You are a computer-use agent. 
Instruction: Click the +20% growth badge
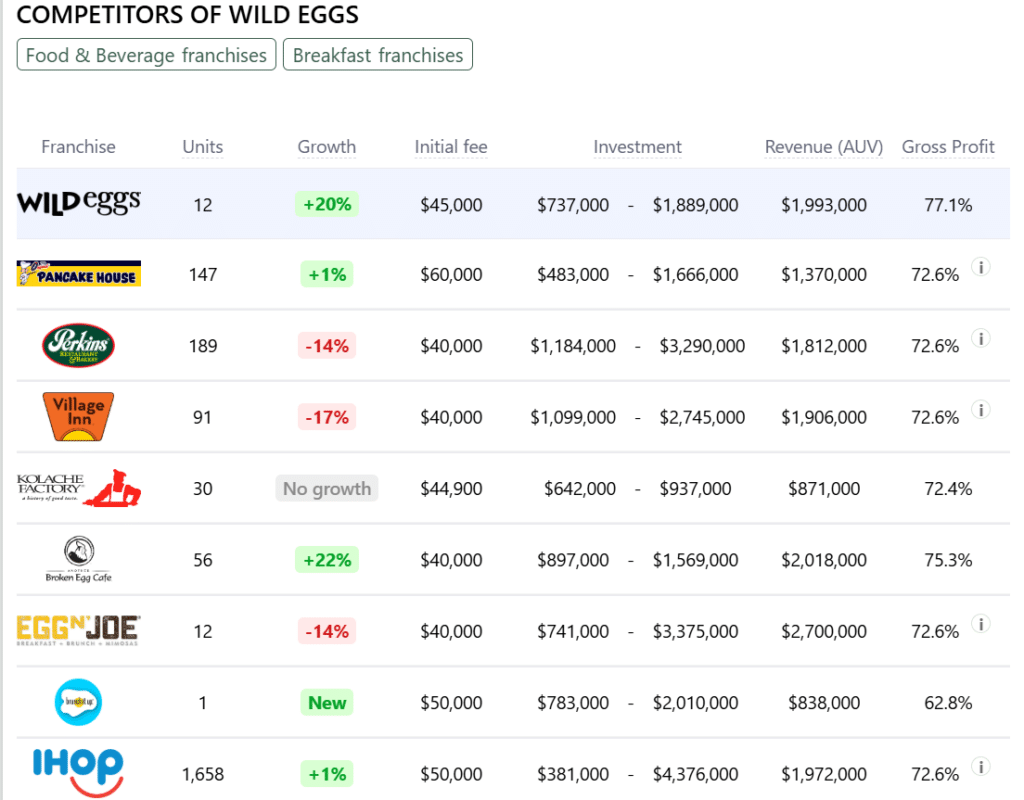(327, 204)
